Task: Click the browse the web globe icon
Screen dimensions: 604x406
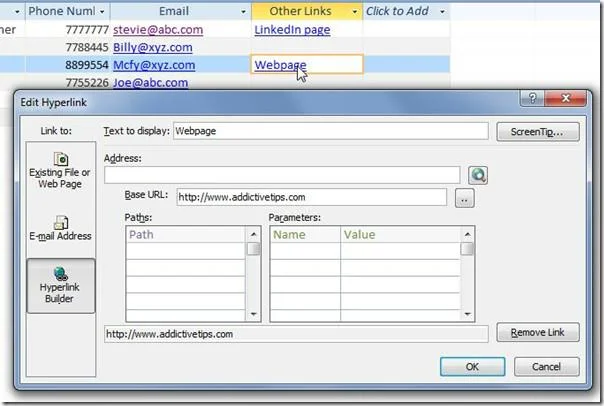Action: point(478,175)
